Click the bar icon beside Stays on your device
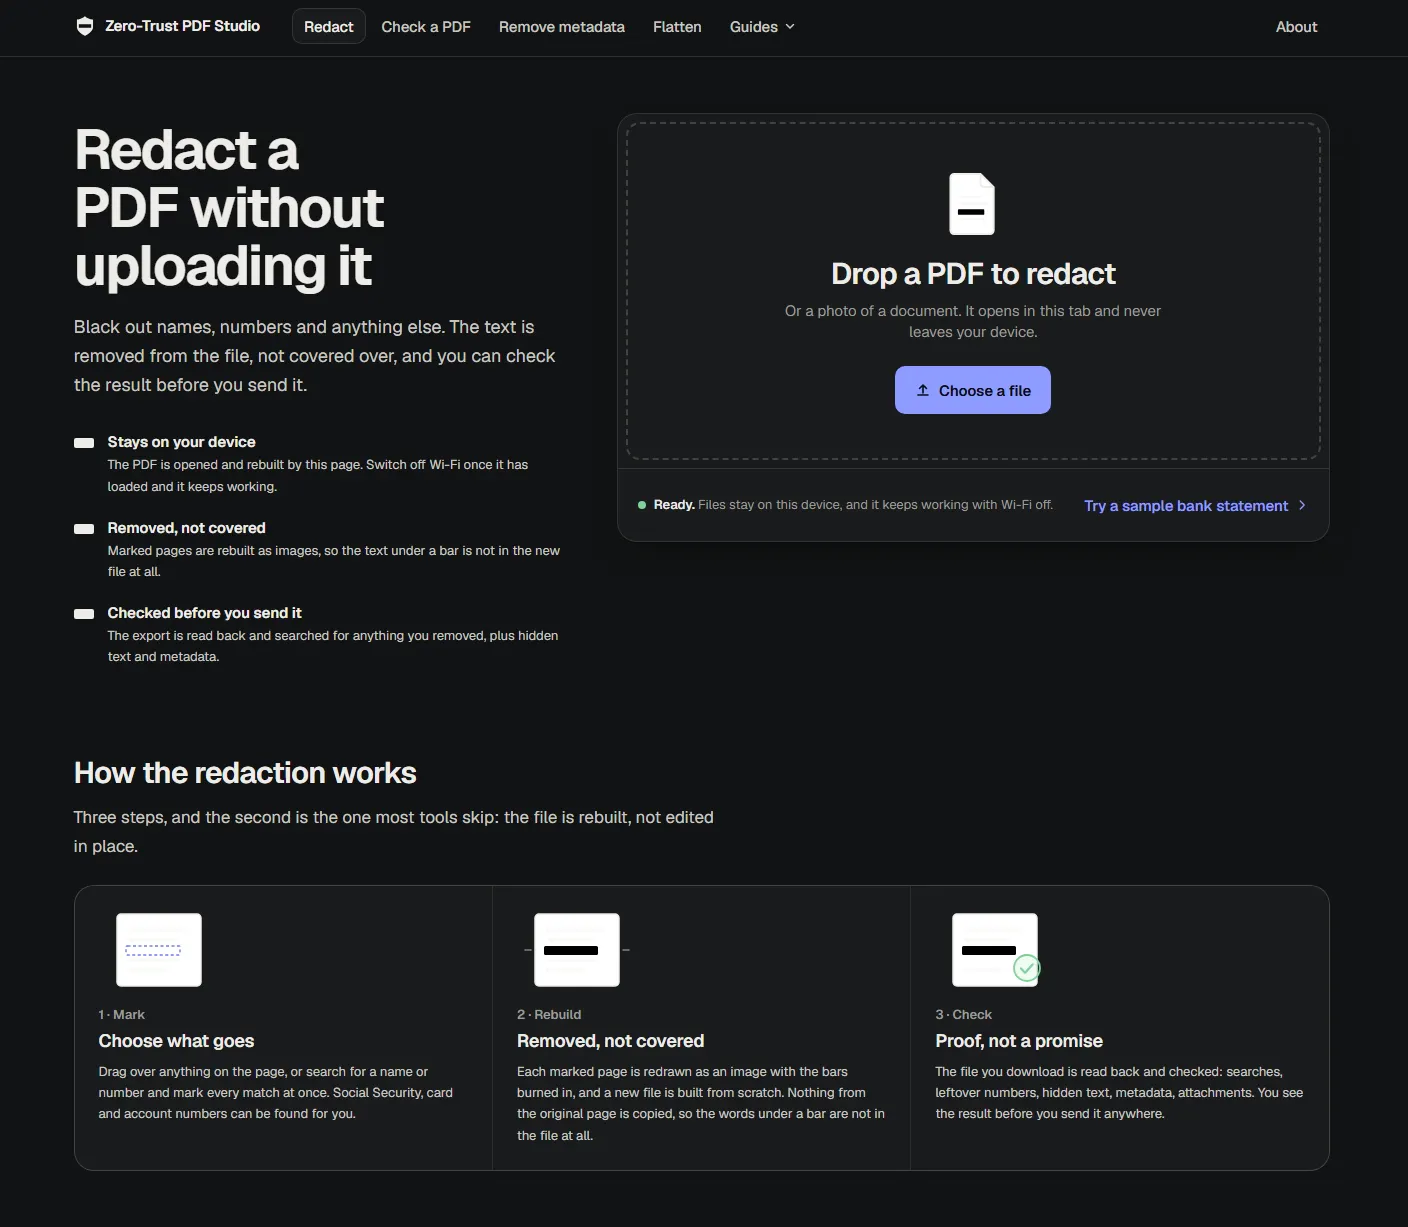 point(84,442)
